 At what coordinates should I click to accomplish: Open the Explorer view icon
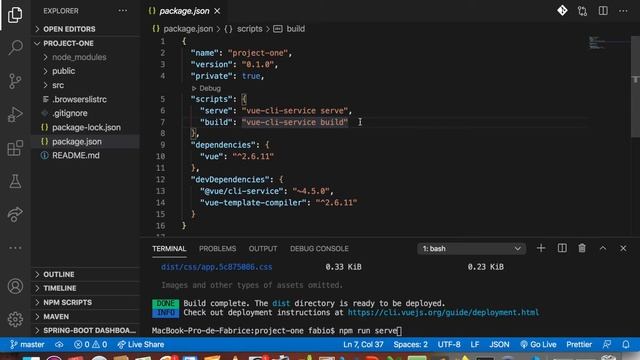pyautogui.click(x=15, y=15)
